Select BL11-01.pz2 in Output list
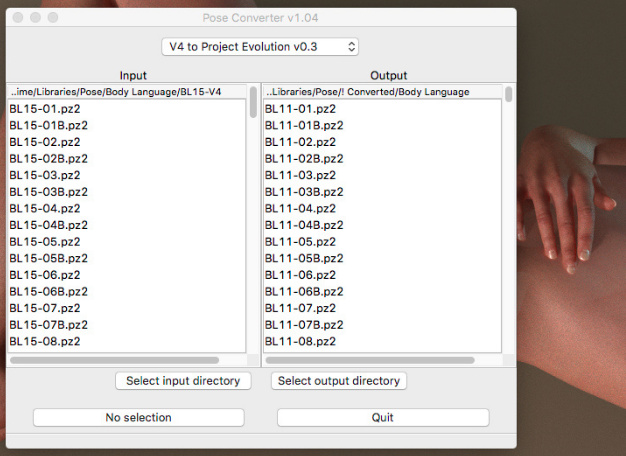Screen dimensions: 626x456 point(300,108)
